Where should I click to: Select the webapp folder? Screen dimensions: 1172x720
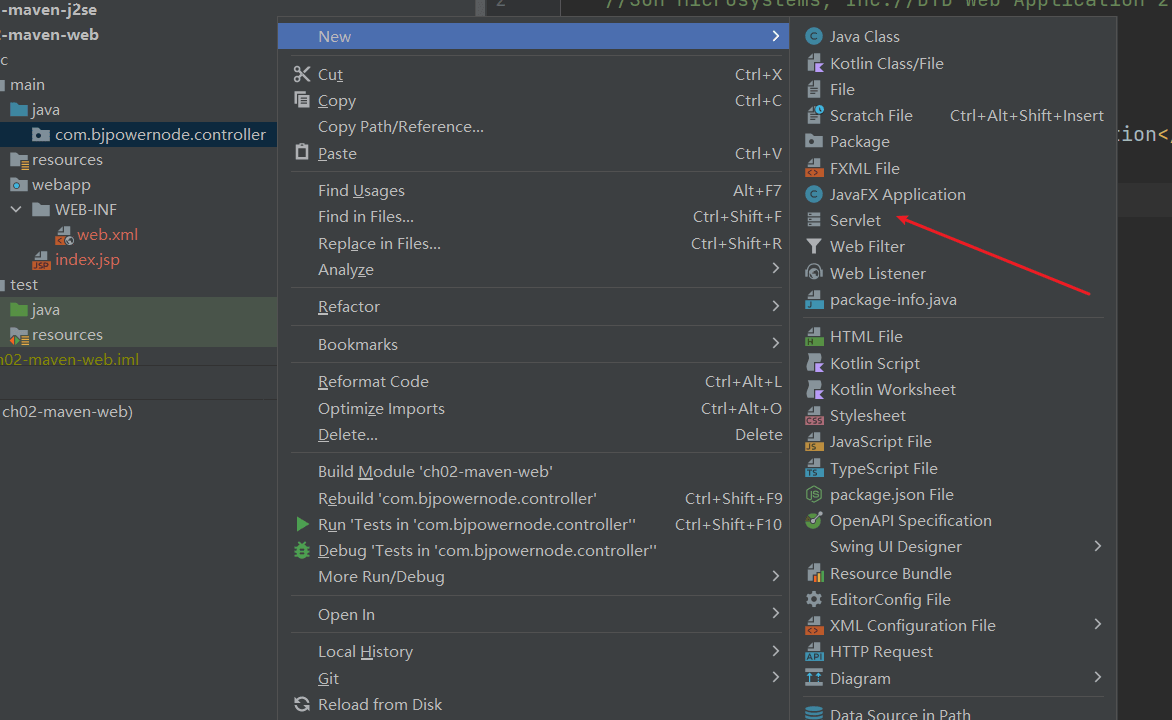[61, 185]
